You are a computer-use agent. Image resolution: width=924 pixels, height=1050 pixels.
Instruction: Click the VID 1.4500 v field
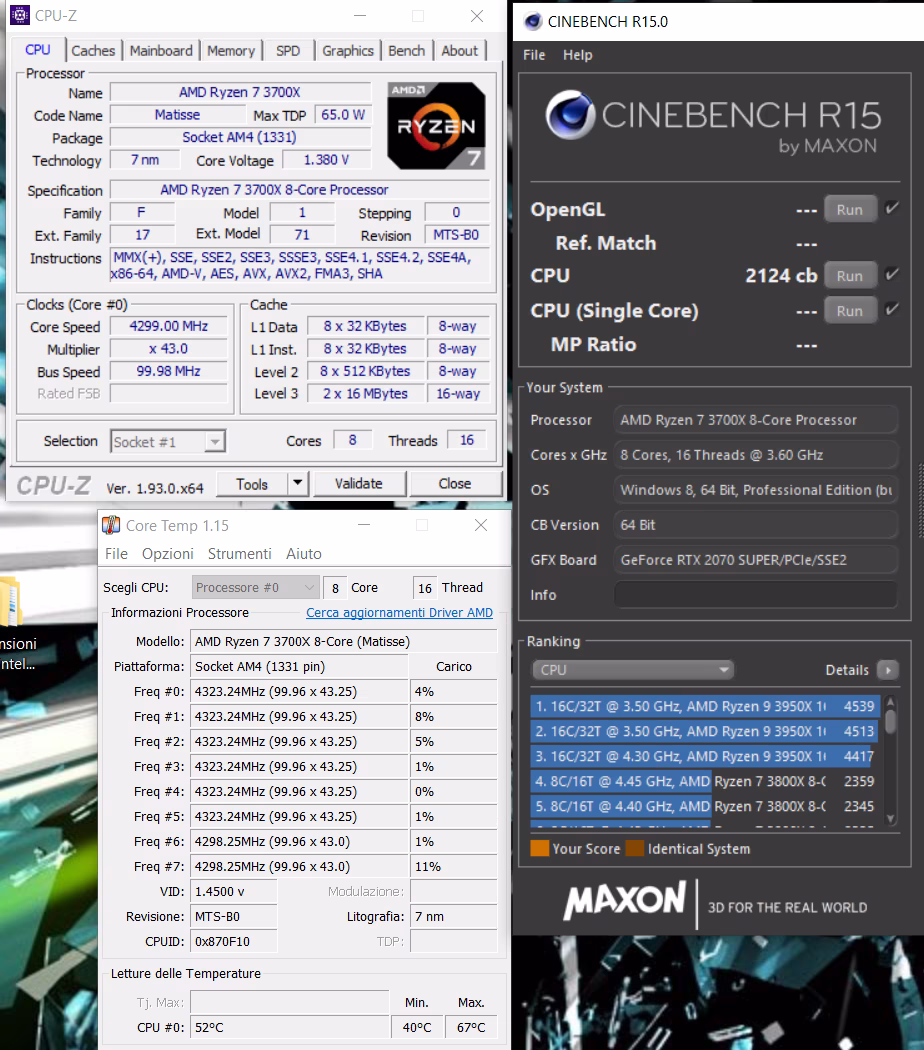[234, 891]
